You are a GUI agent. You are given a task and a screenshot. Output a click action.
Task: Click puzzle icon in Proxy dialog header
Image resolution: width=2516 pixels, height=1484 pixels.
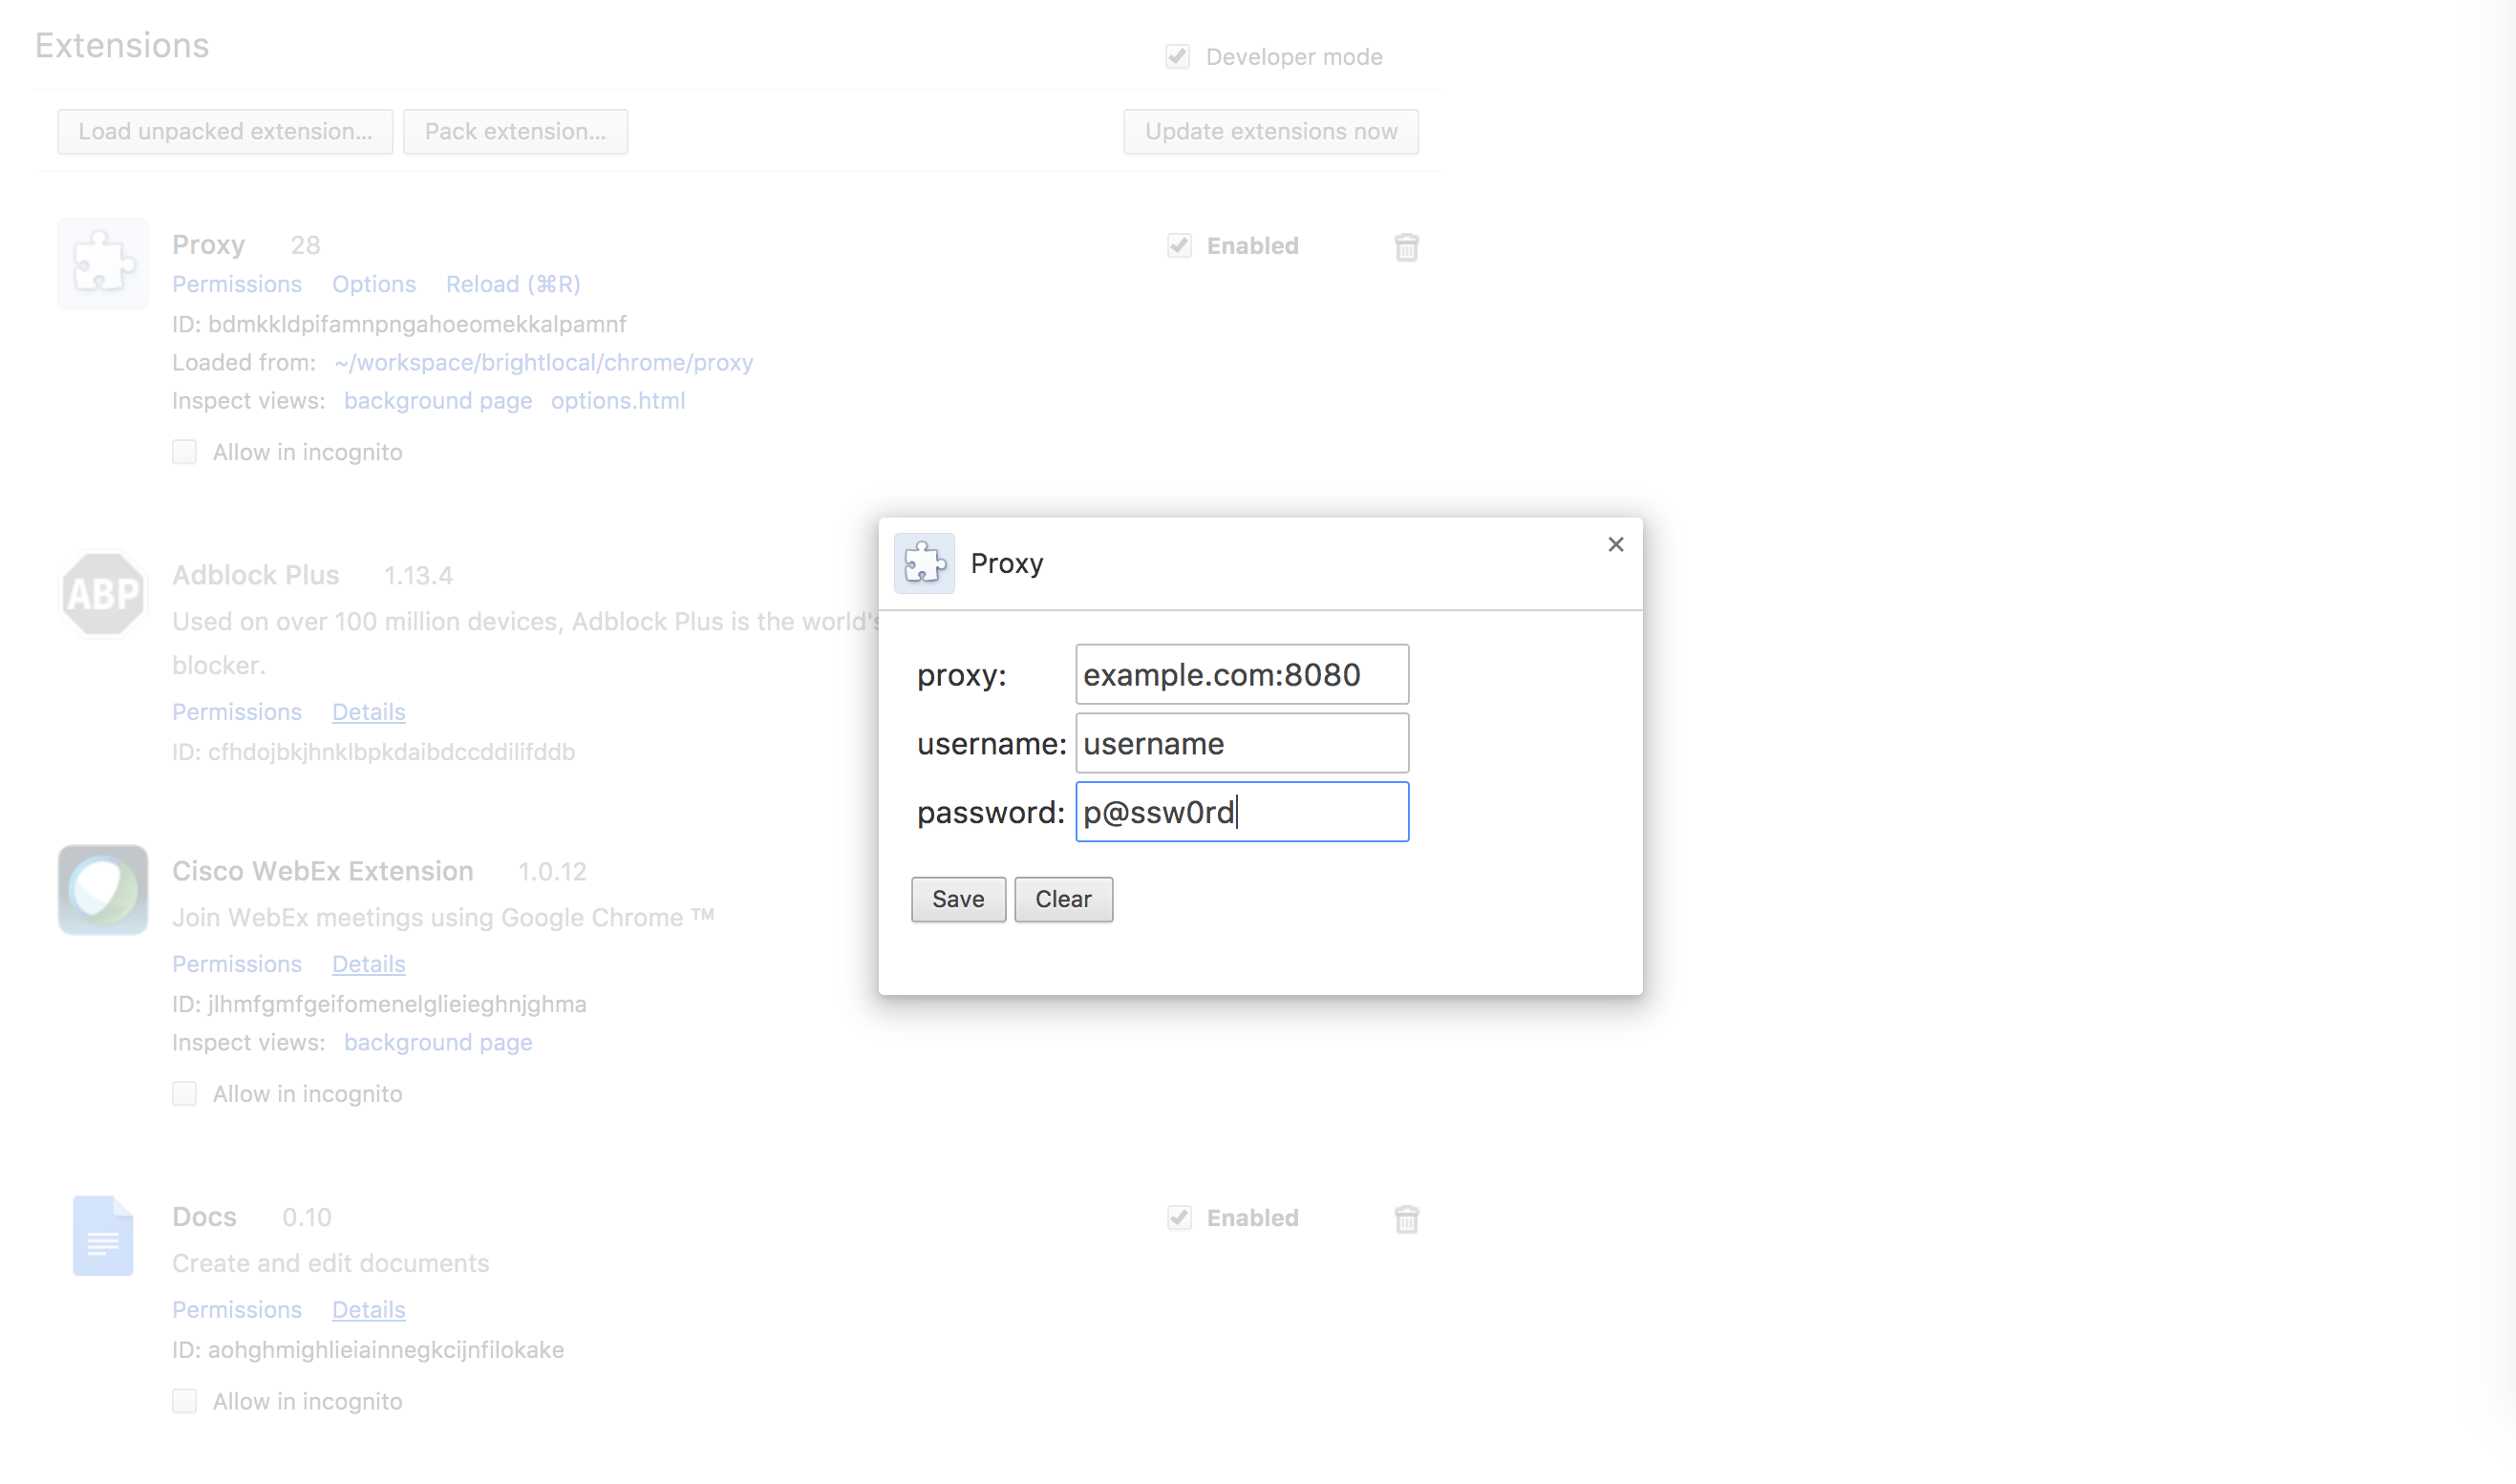point(924,564)
